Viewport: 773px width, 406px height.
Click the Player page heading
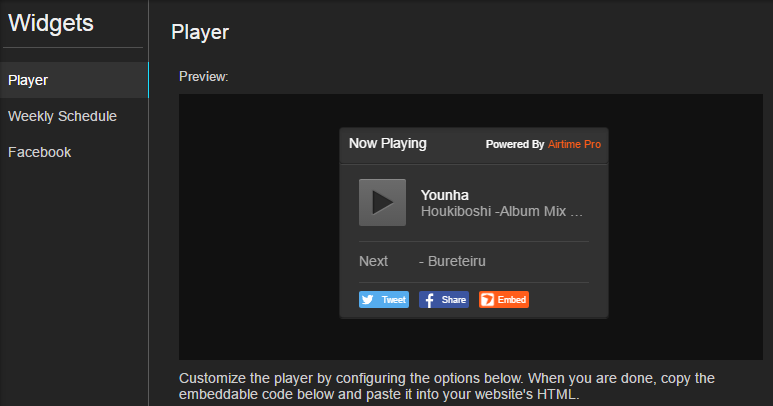point(200,32)
